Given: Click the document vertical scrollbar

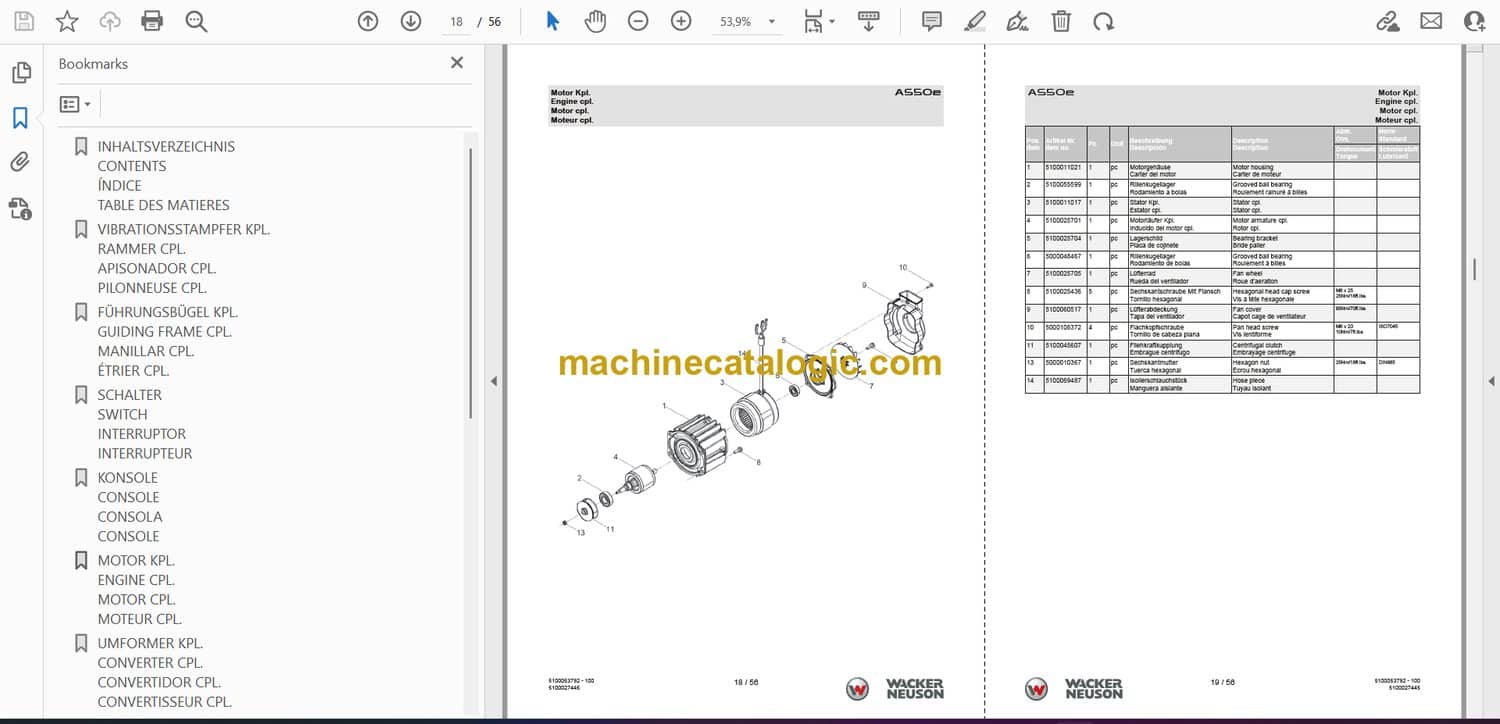Looking at the screenshot, I should [x=1474, y=269].
